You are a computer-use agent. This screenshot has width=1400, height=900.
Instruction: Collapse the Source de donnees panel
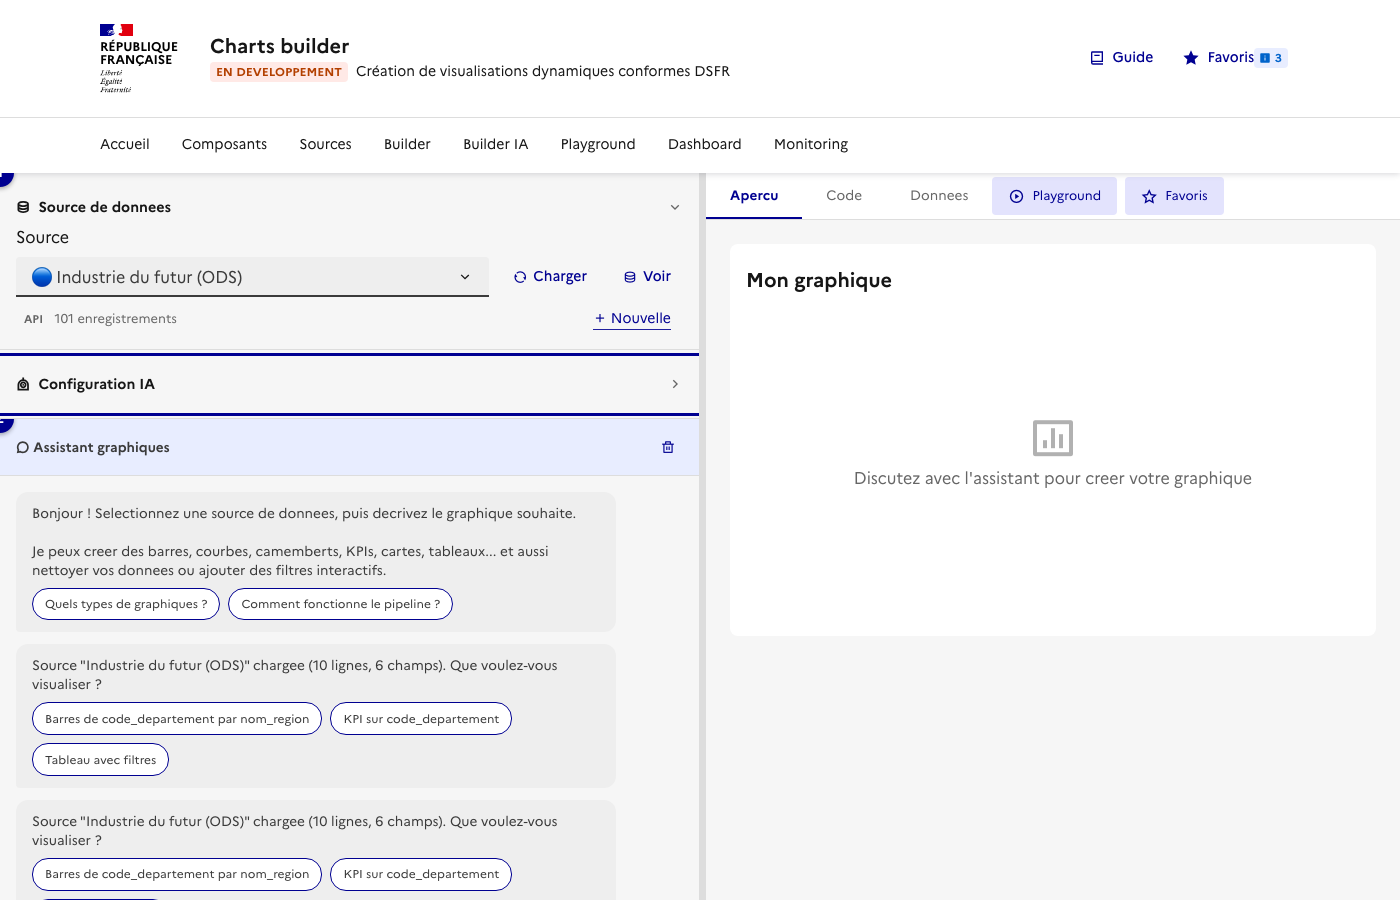coord(675,207)
